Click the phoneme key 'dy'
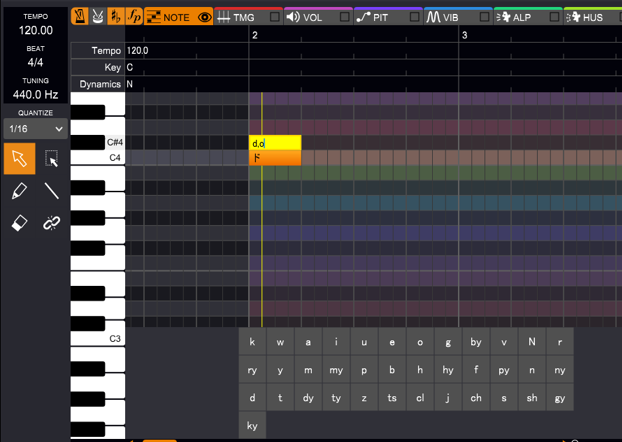The width and height of the screenshot is (622, 442). point(308,398)
